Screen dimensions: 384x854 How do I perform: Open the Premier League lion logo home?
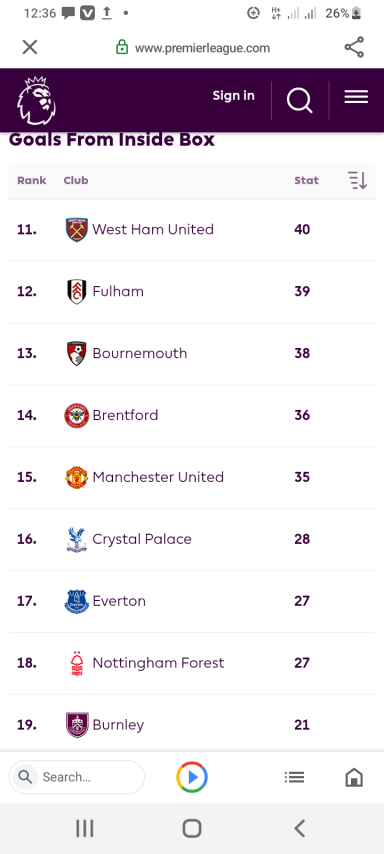tap(36, 100)
